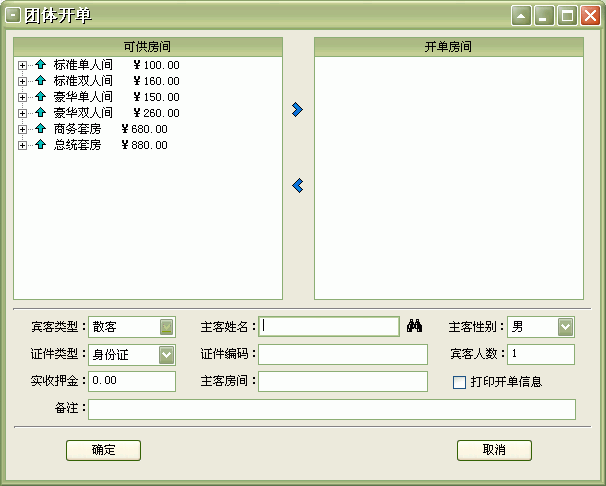Select the 豪华双人间 ¥260.00 room type
Image resolution: width=606 pixels, height=486 pixels.
[x=116, y=113]
